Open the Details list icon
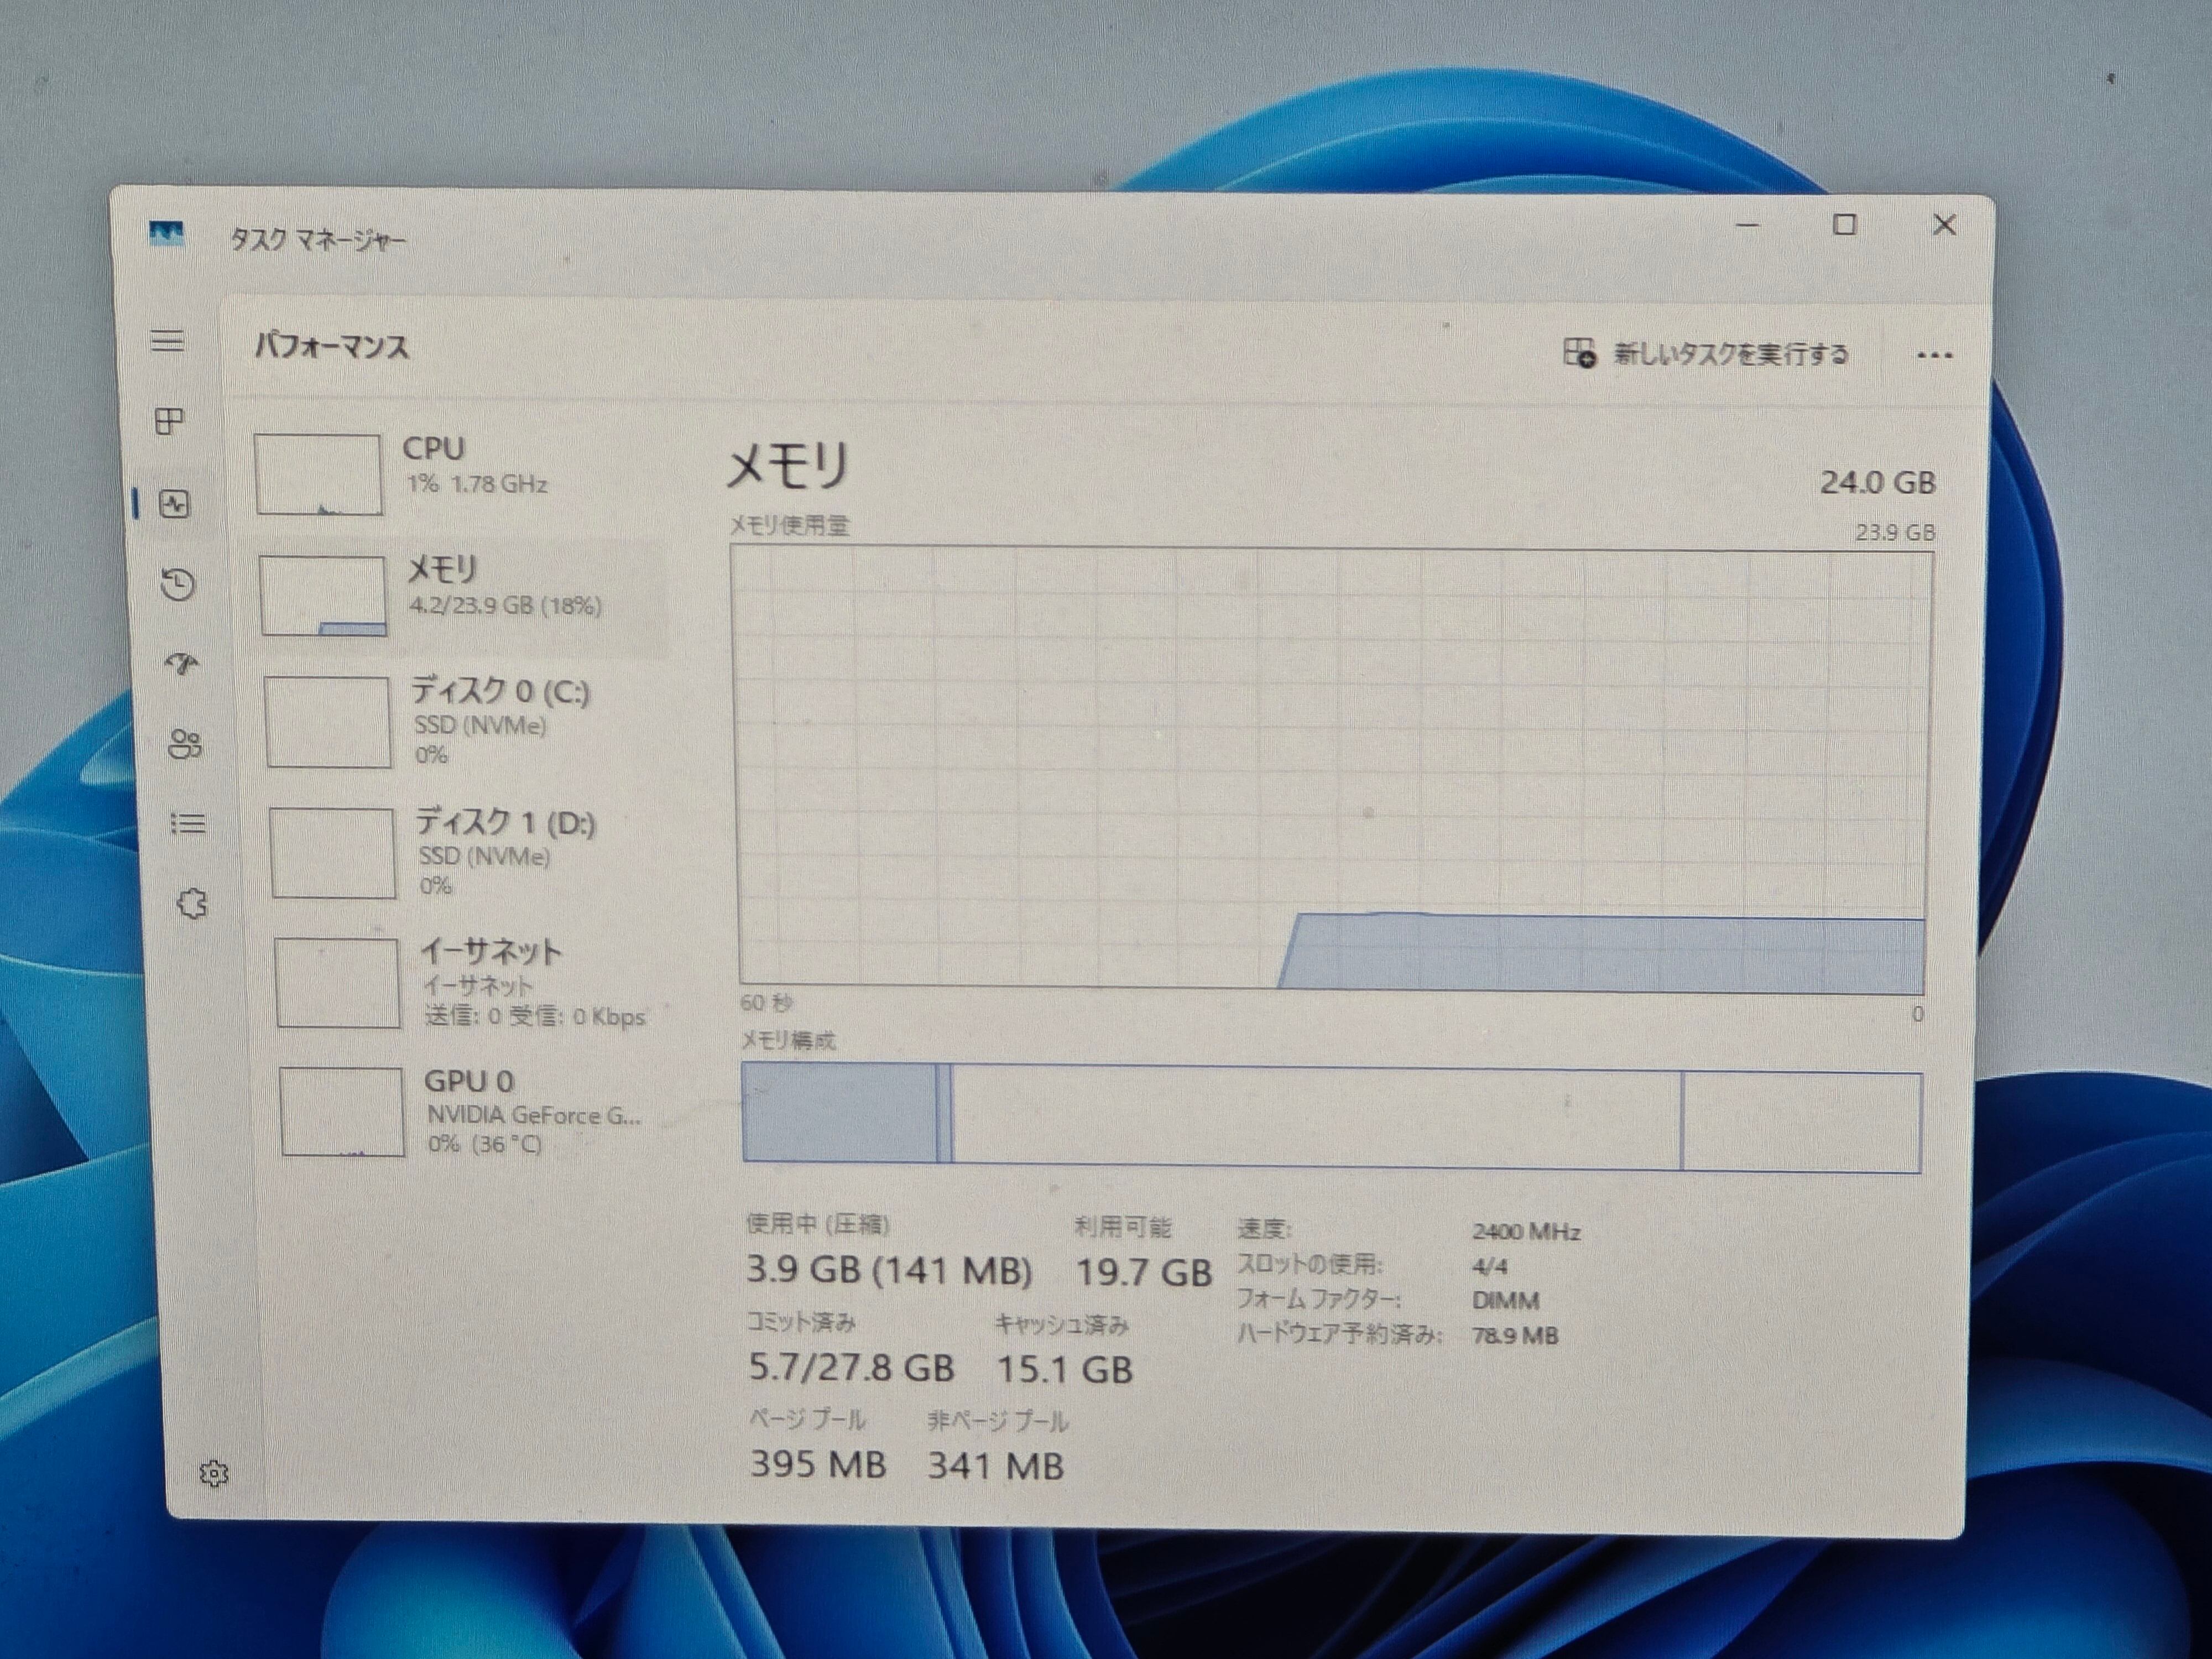This screenshot has width=2212, height=1659. pos(188,824)
